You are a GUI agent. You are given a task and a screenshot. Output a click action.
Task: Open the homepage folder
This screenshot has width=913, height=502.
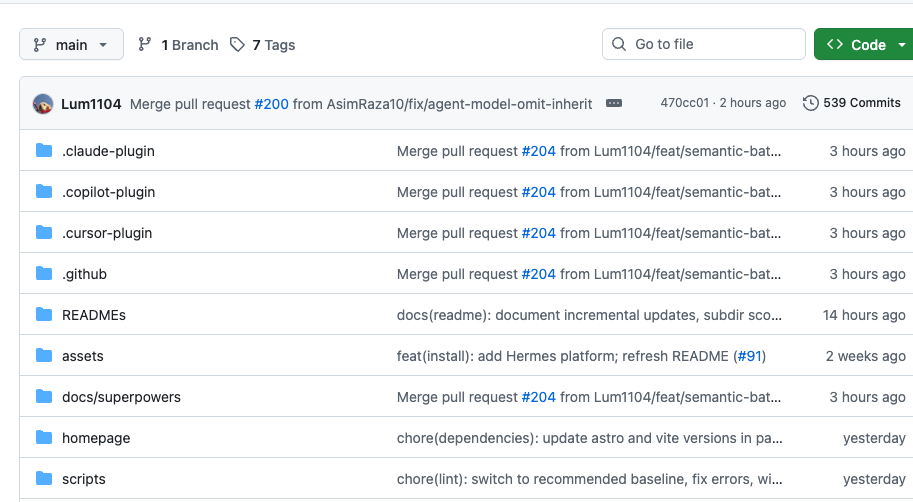coord(96,438)
